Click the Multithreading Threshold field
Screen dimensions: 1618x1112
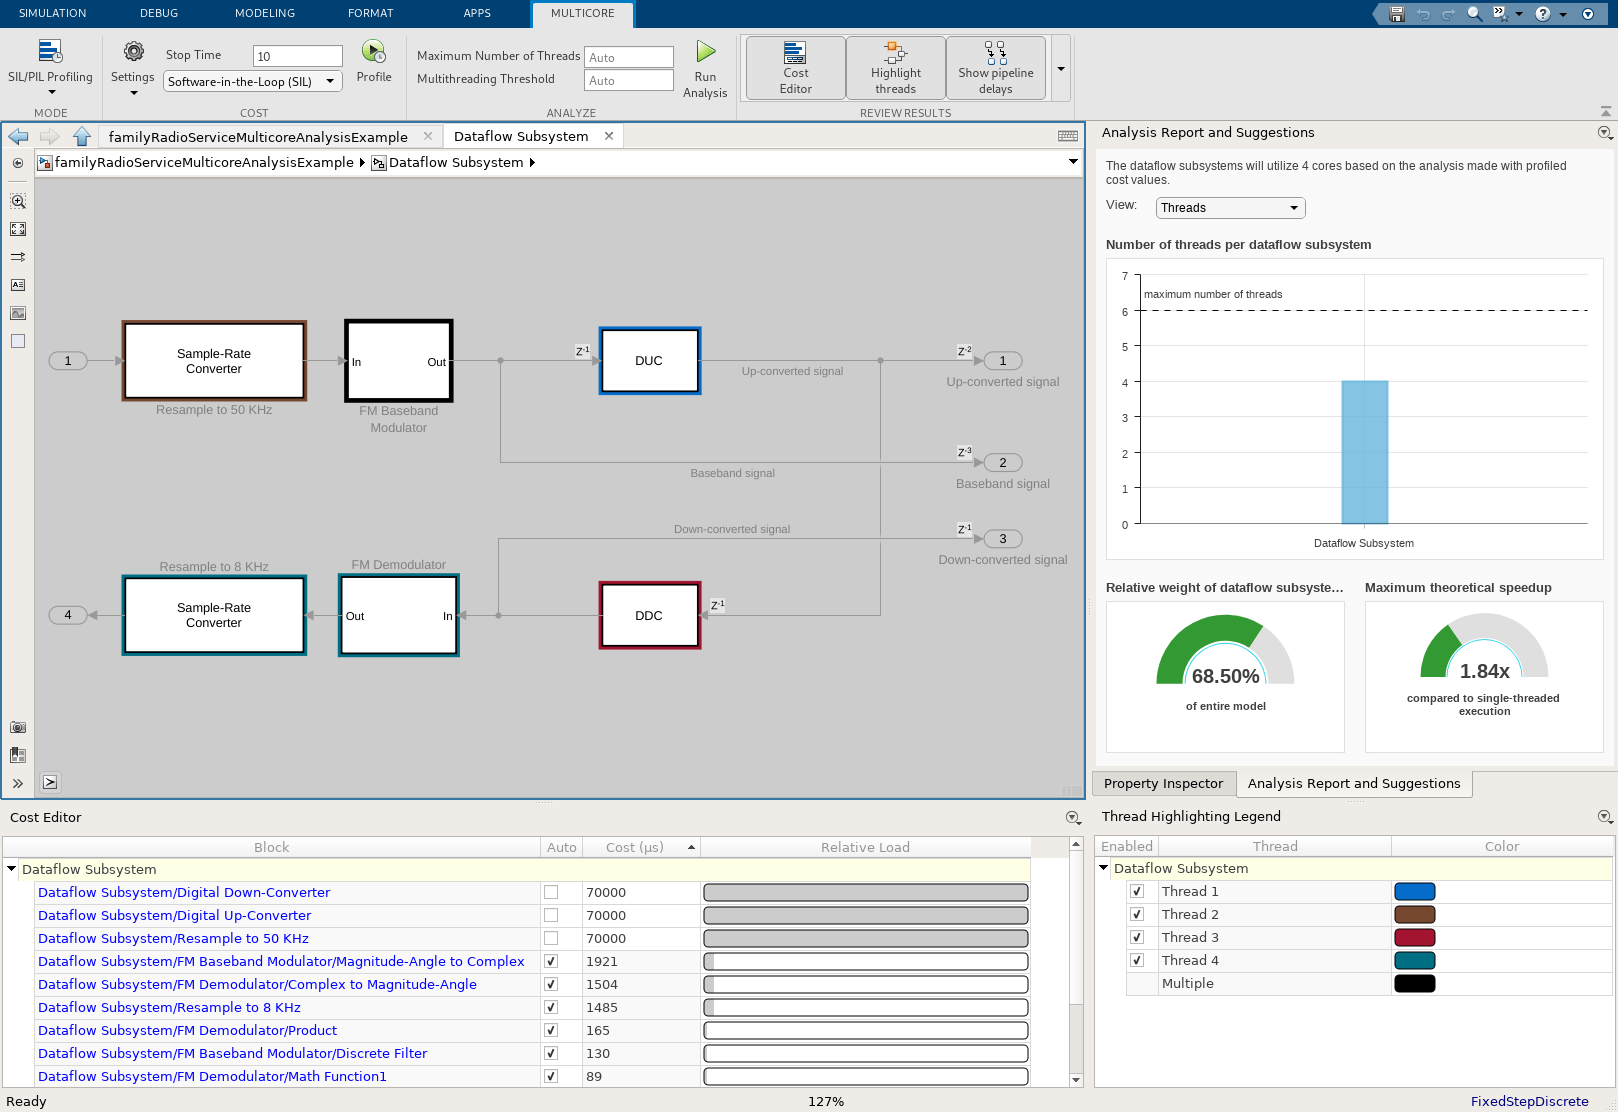click(629, 80)
